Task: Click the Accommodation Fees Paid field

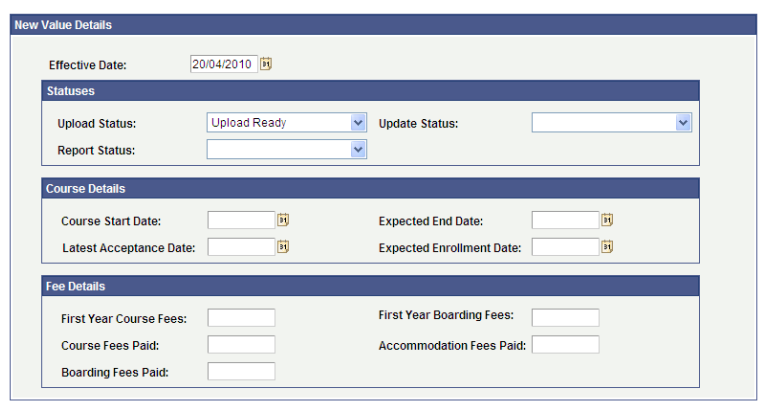Action: point(565,345)
